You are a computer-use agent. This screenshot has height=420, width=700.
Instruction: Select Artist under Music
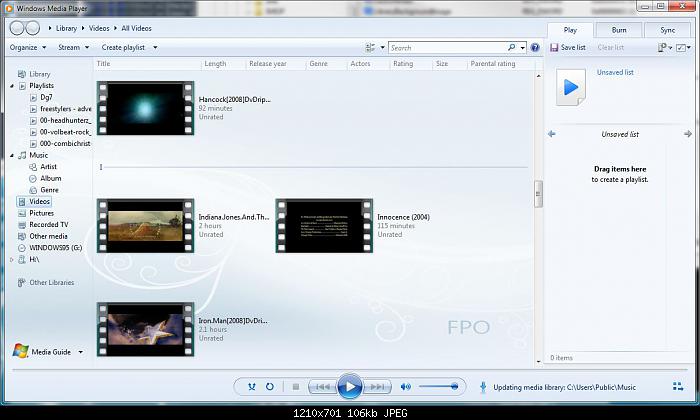43,167
